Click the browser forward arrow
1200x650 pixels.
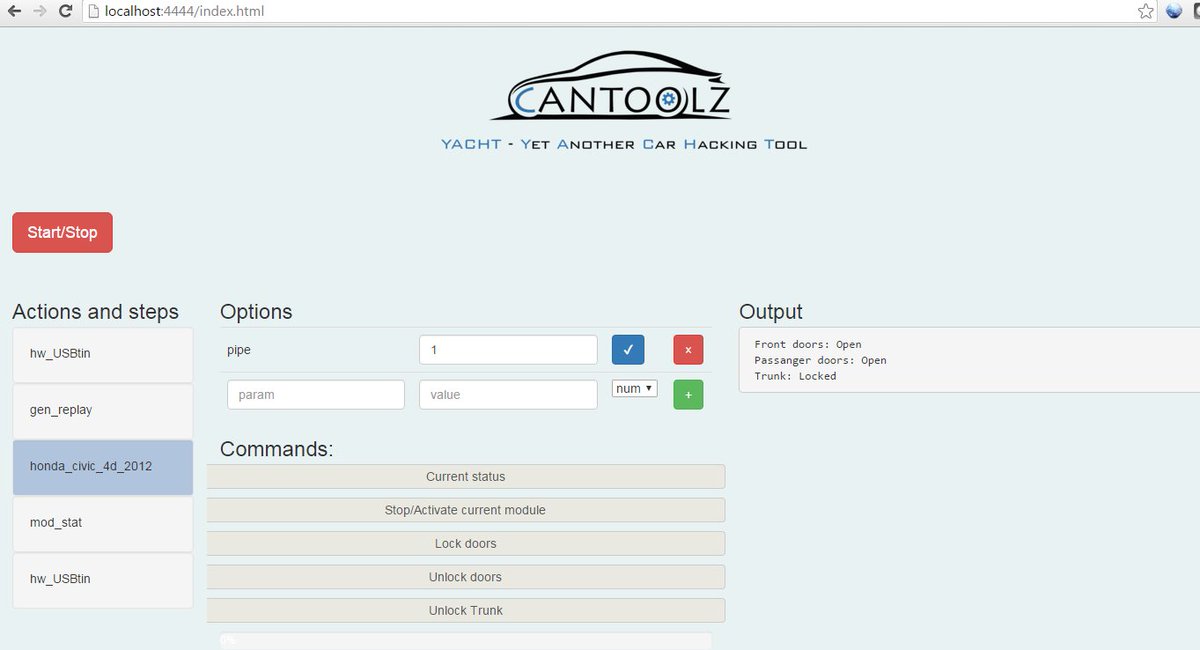40,11
